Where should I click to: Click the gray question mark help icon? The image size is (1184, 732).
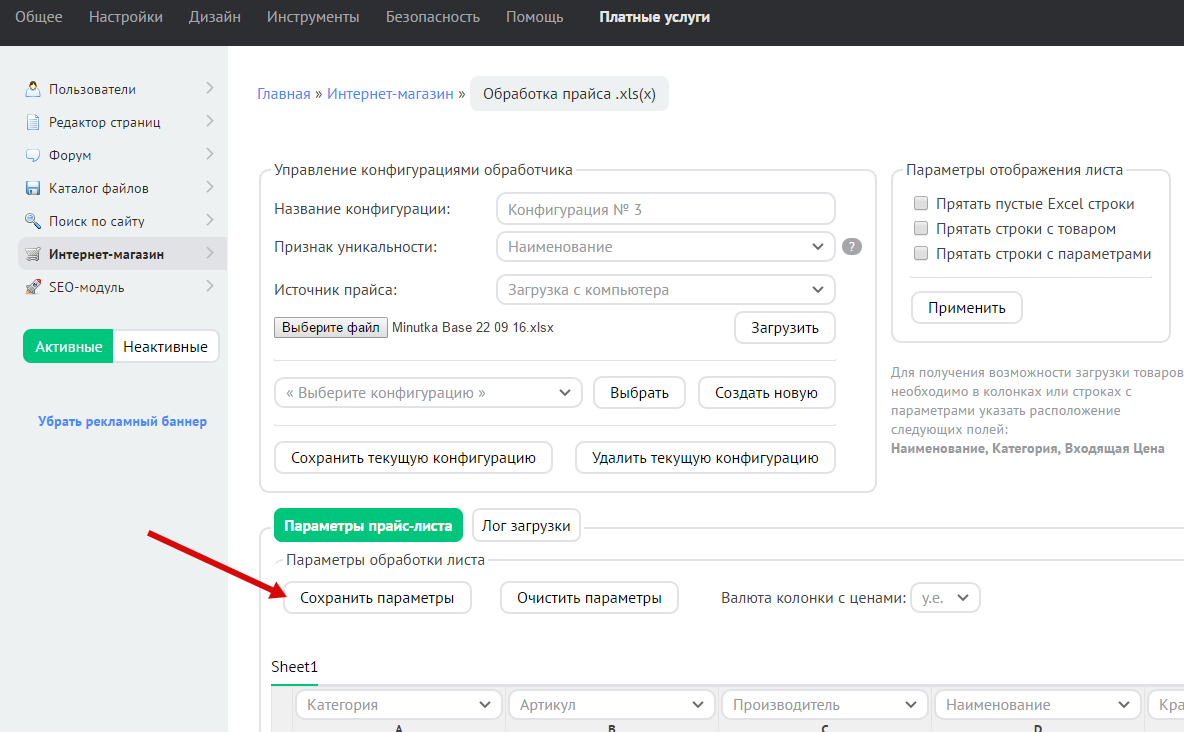pos(852,247)
